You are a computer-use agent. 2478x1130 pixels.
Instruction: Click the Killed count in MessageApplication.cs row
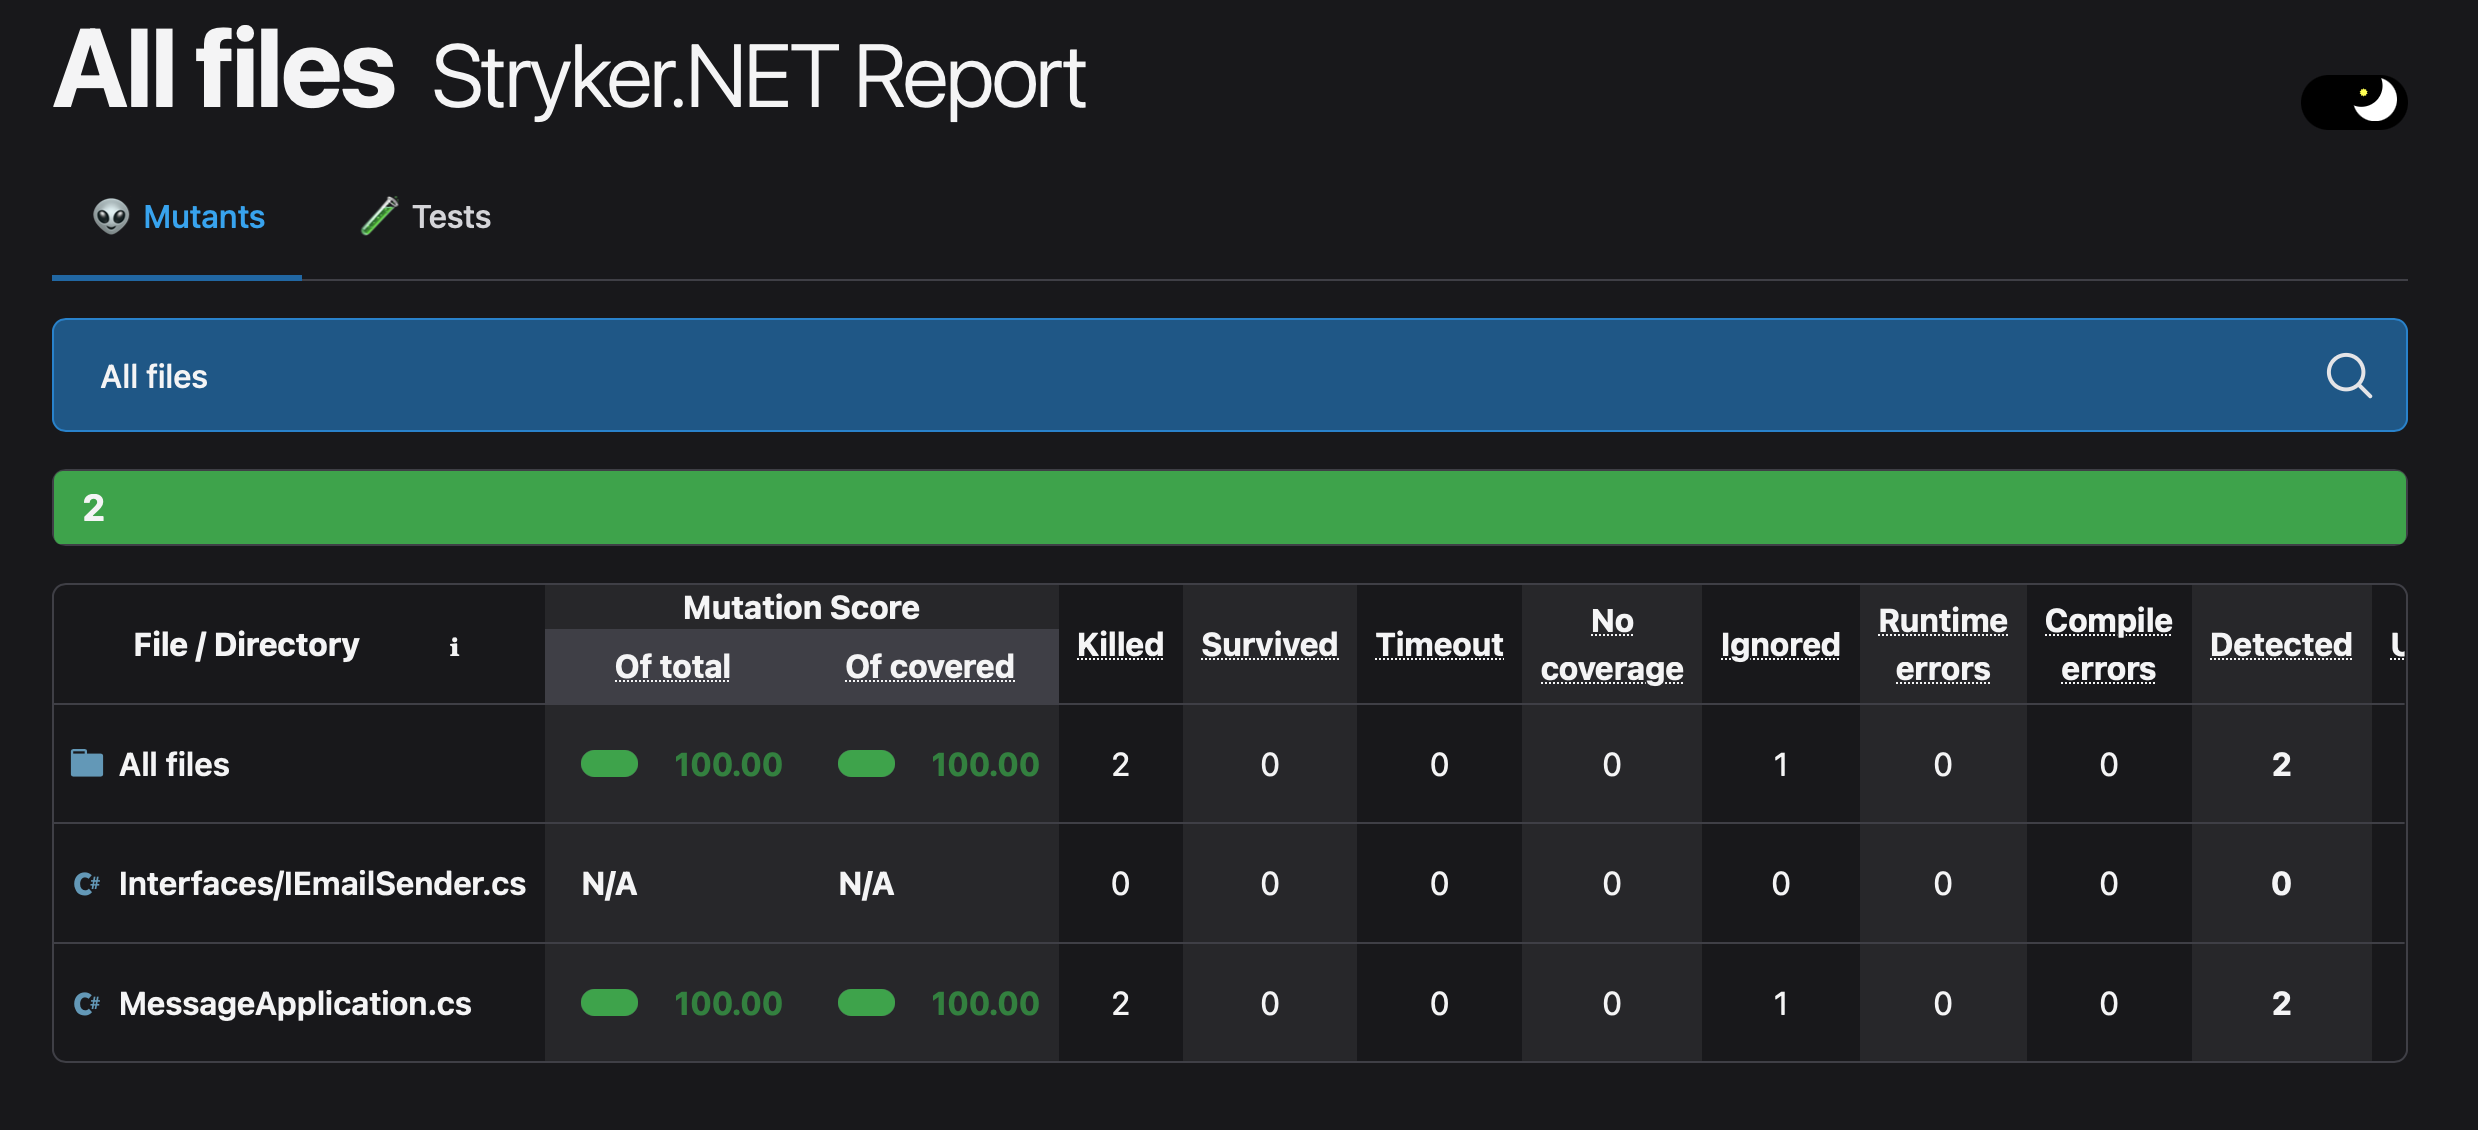pos(1120,1004)
